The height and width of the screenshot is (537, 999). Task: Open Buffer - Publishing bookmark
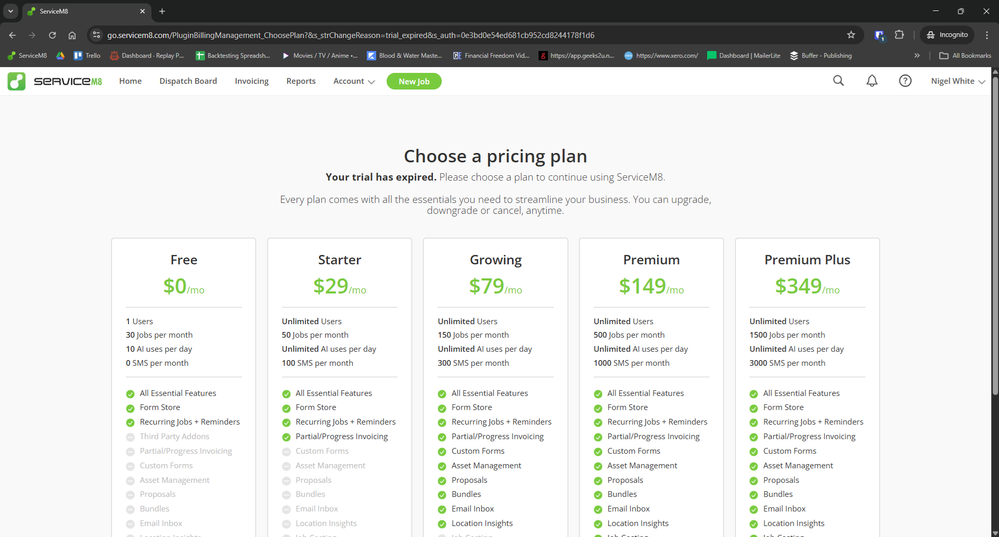pos(821,55)
